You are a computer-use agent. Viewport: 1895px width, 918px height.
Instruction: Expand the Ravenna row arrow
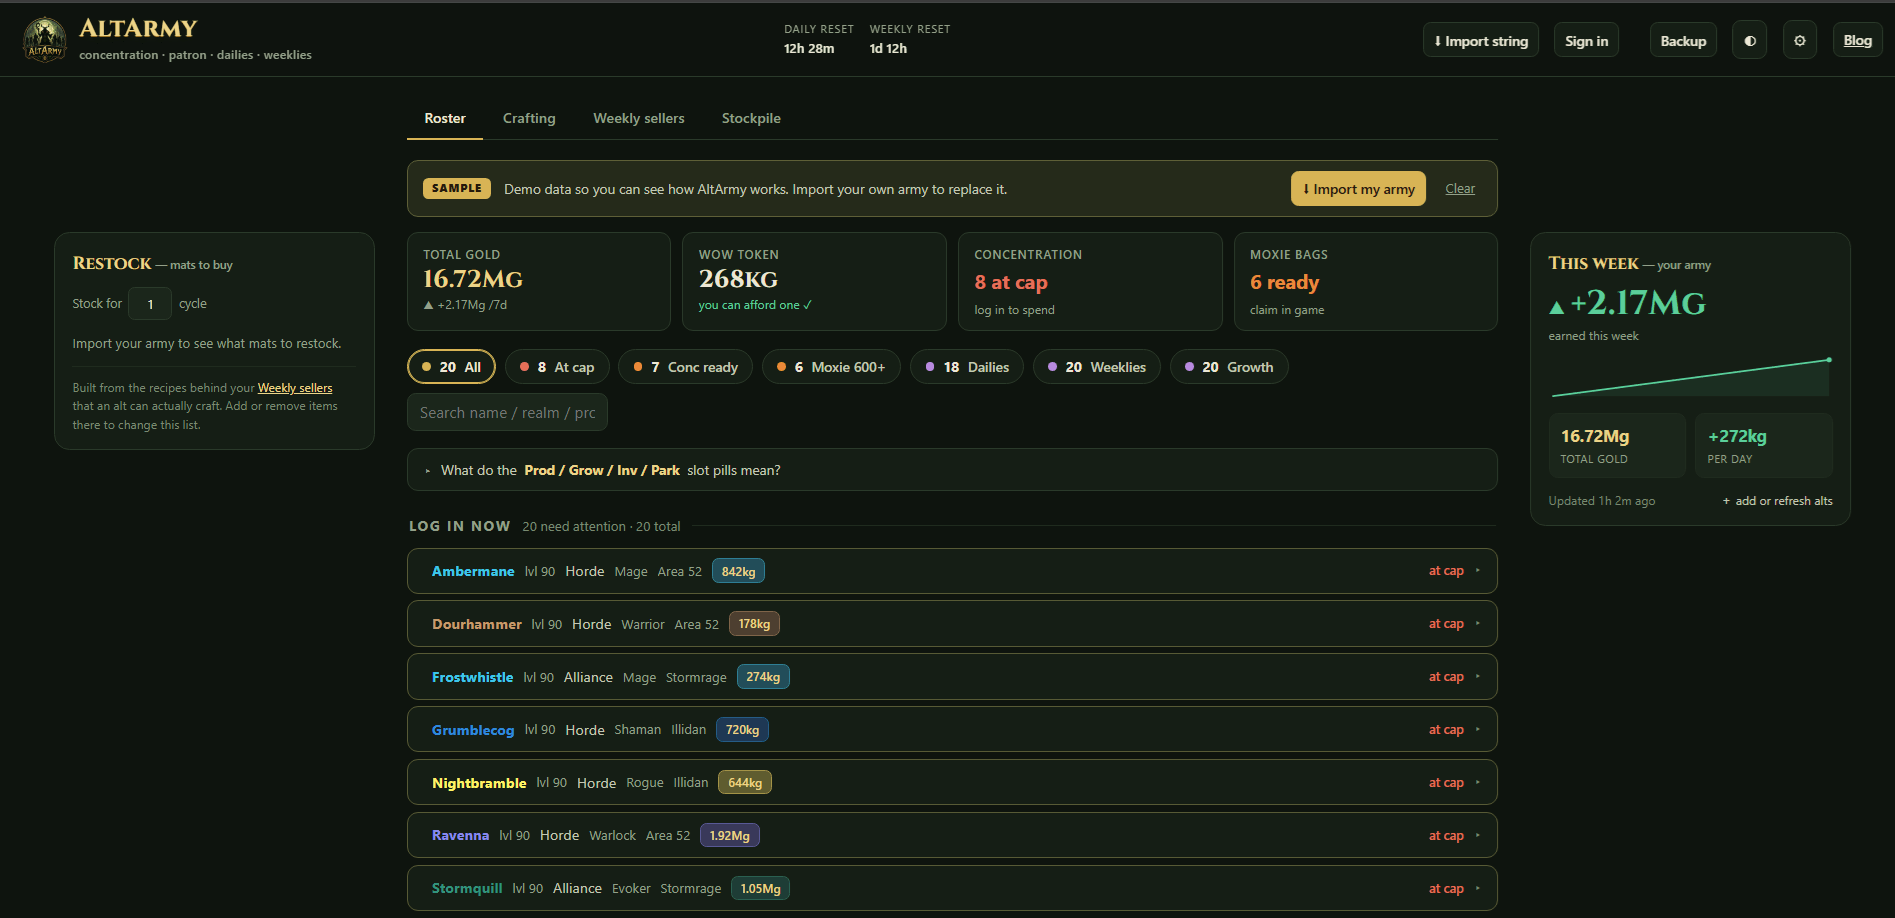(1477, 836)
